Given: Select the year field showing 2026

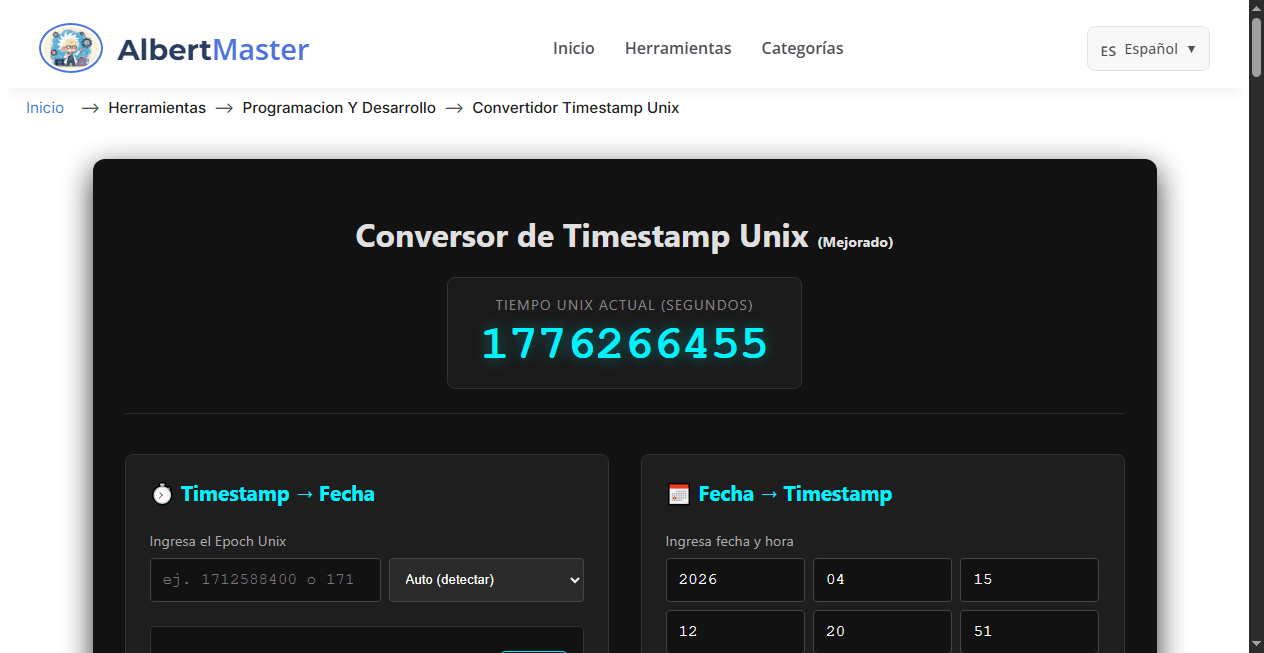Looking at the screenshot, I should click(x=735, y=579).
